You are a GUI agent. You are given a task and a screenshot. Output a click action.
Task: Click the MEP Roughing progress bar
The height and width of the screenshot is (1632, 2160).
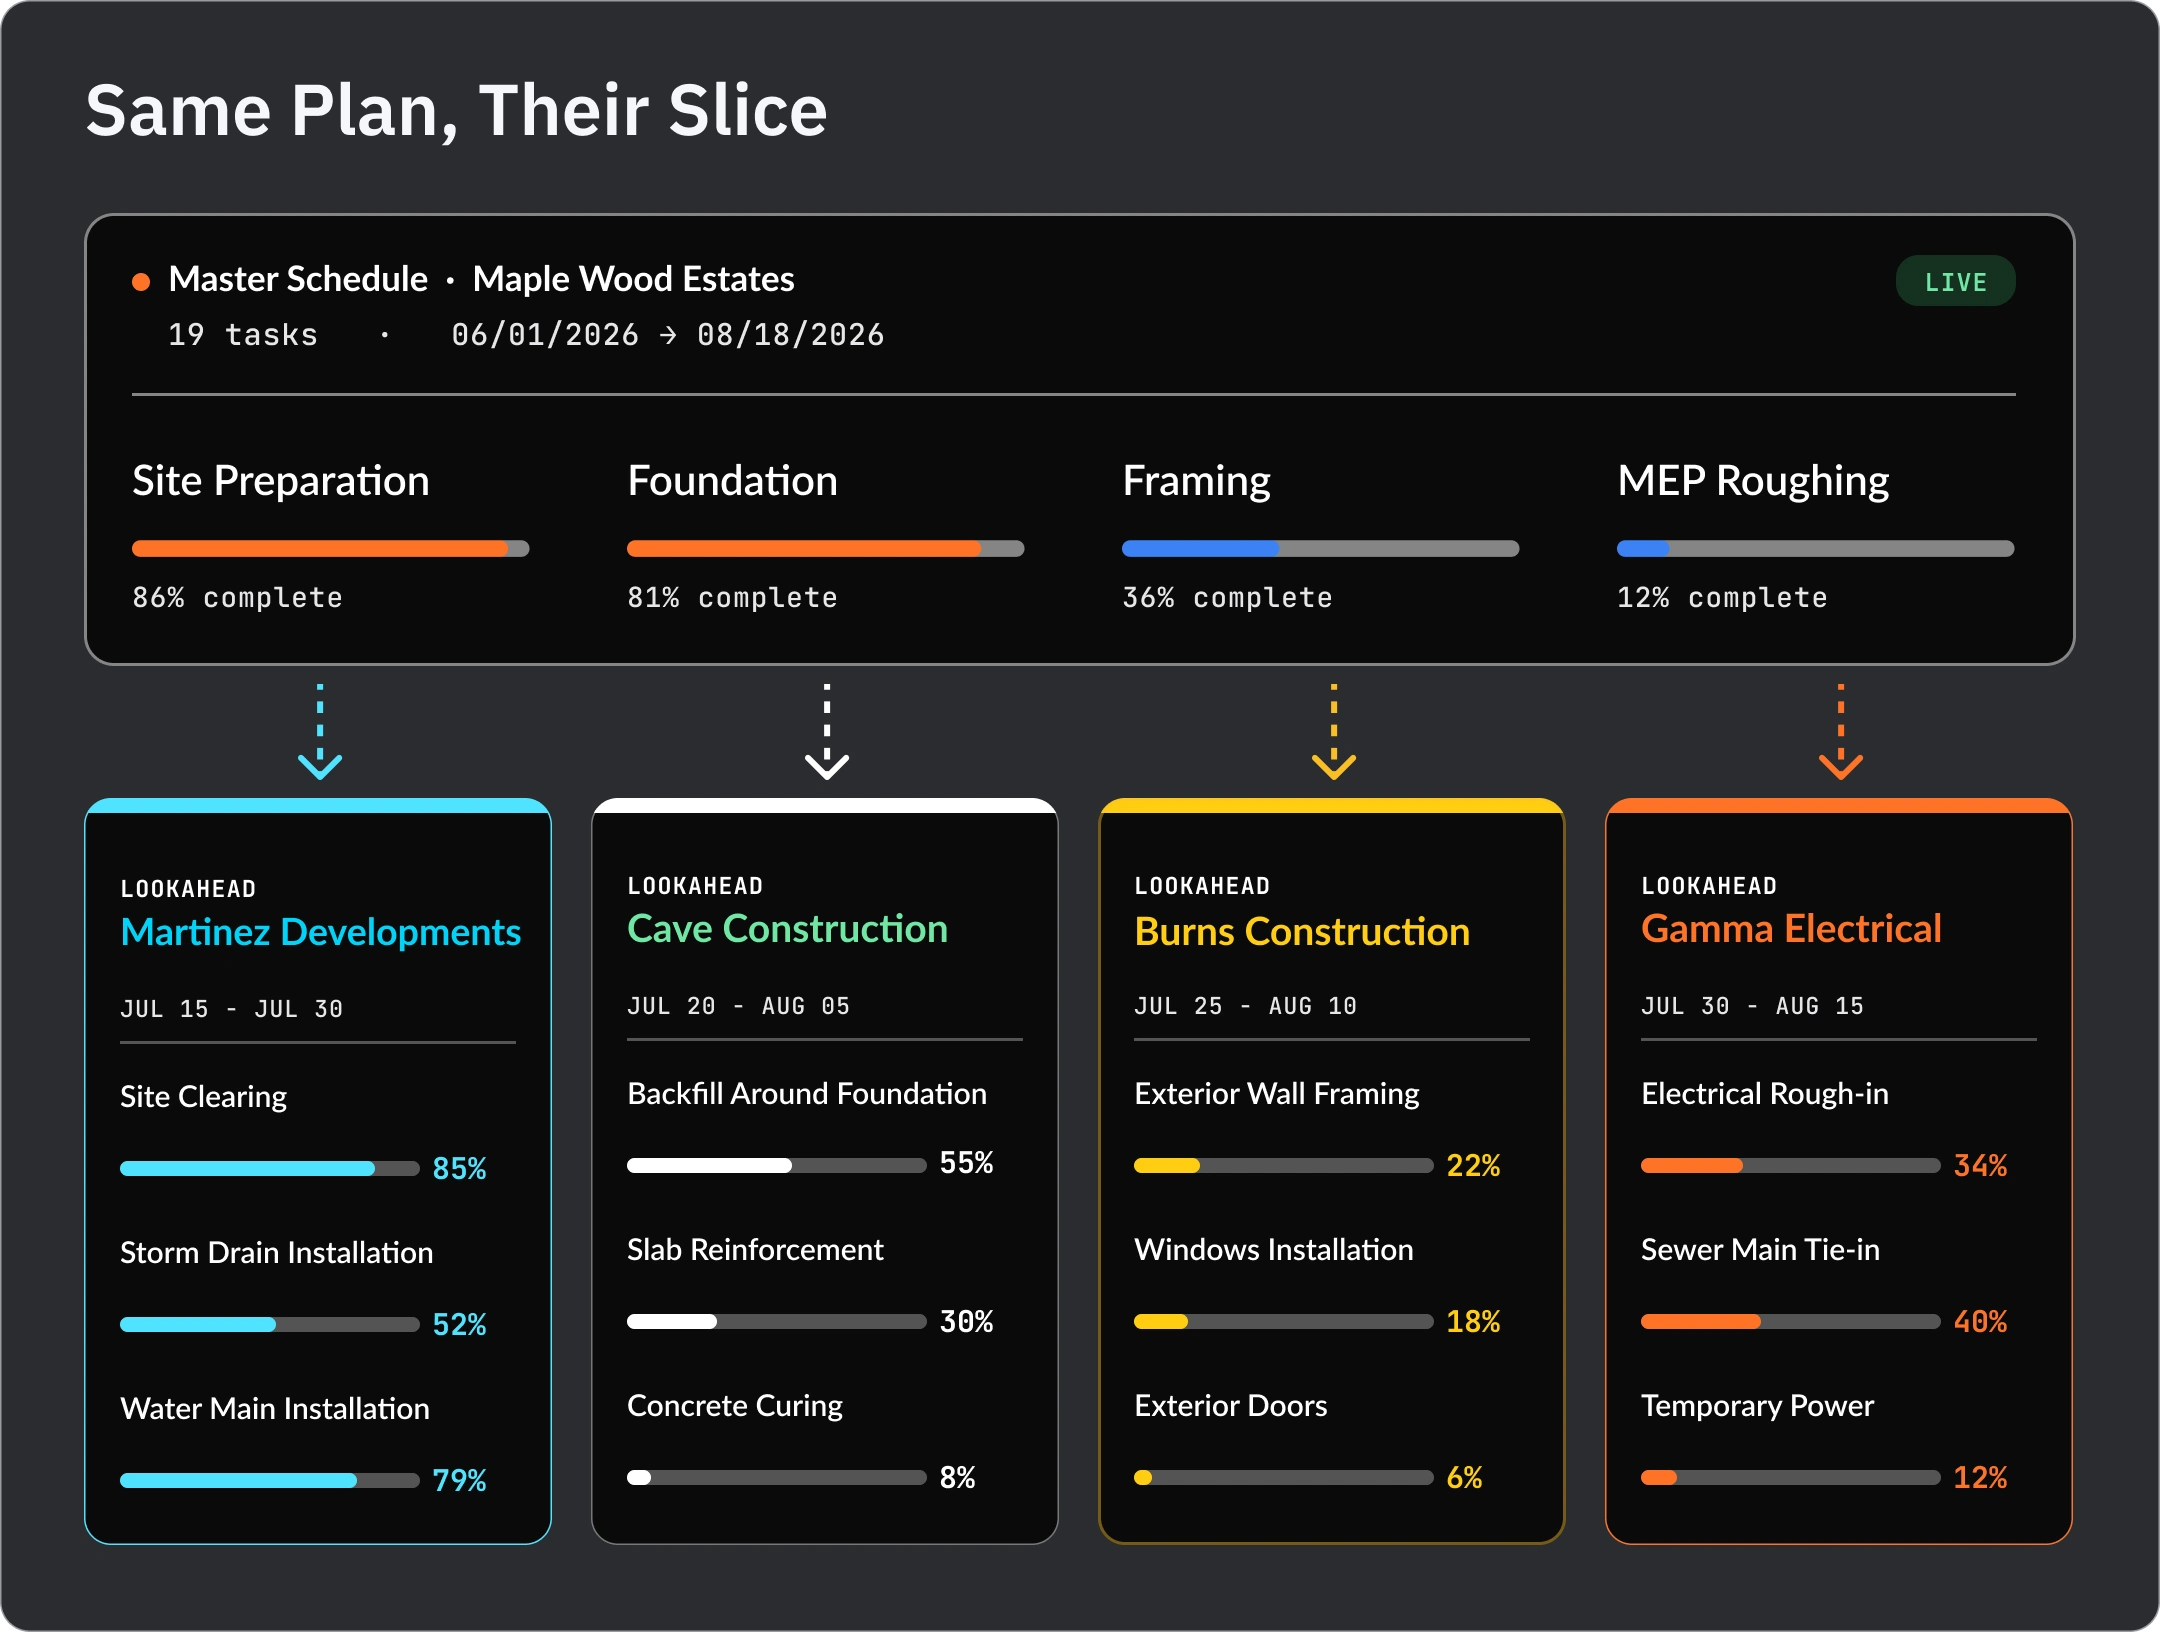(1815, 548)
